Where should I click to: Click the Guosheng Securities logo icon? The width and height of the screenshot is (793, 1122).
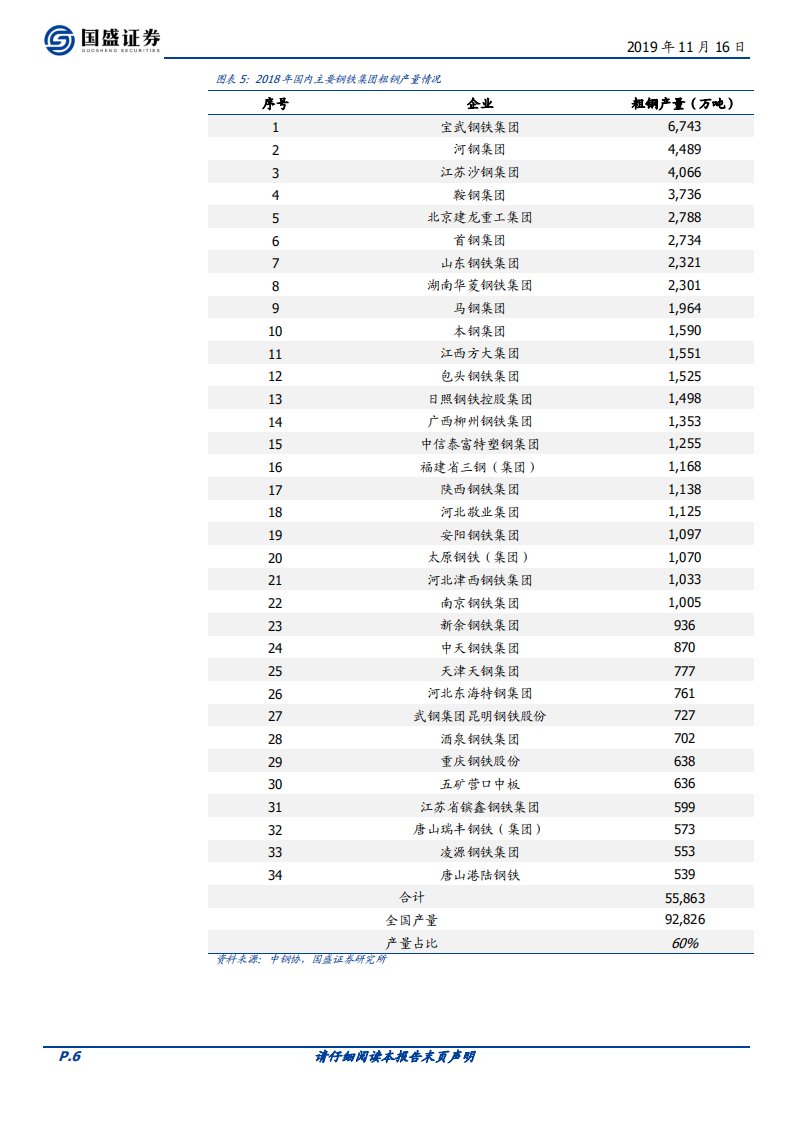60,40
